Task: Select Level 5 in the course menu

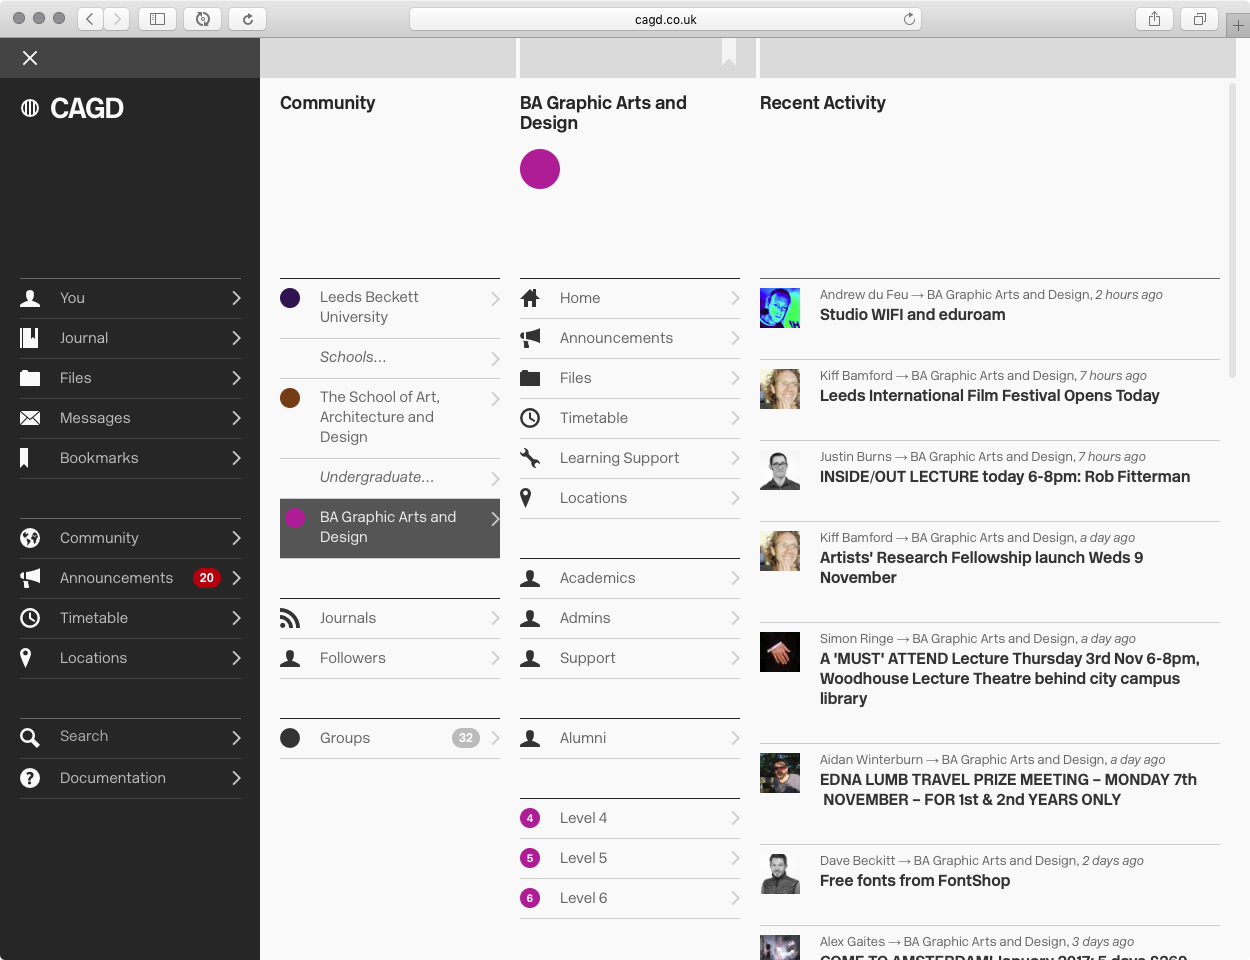Action: pos(583,858)
